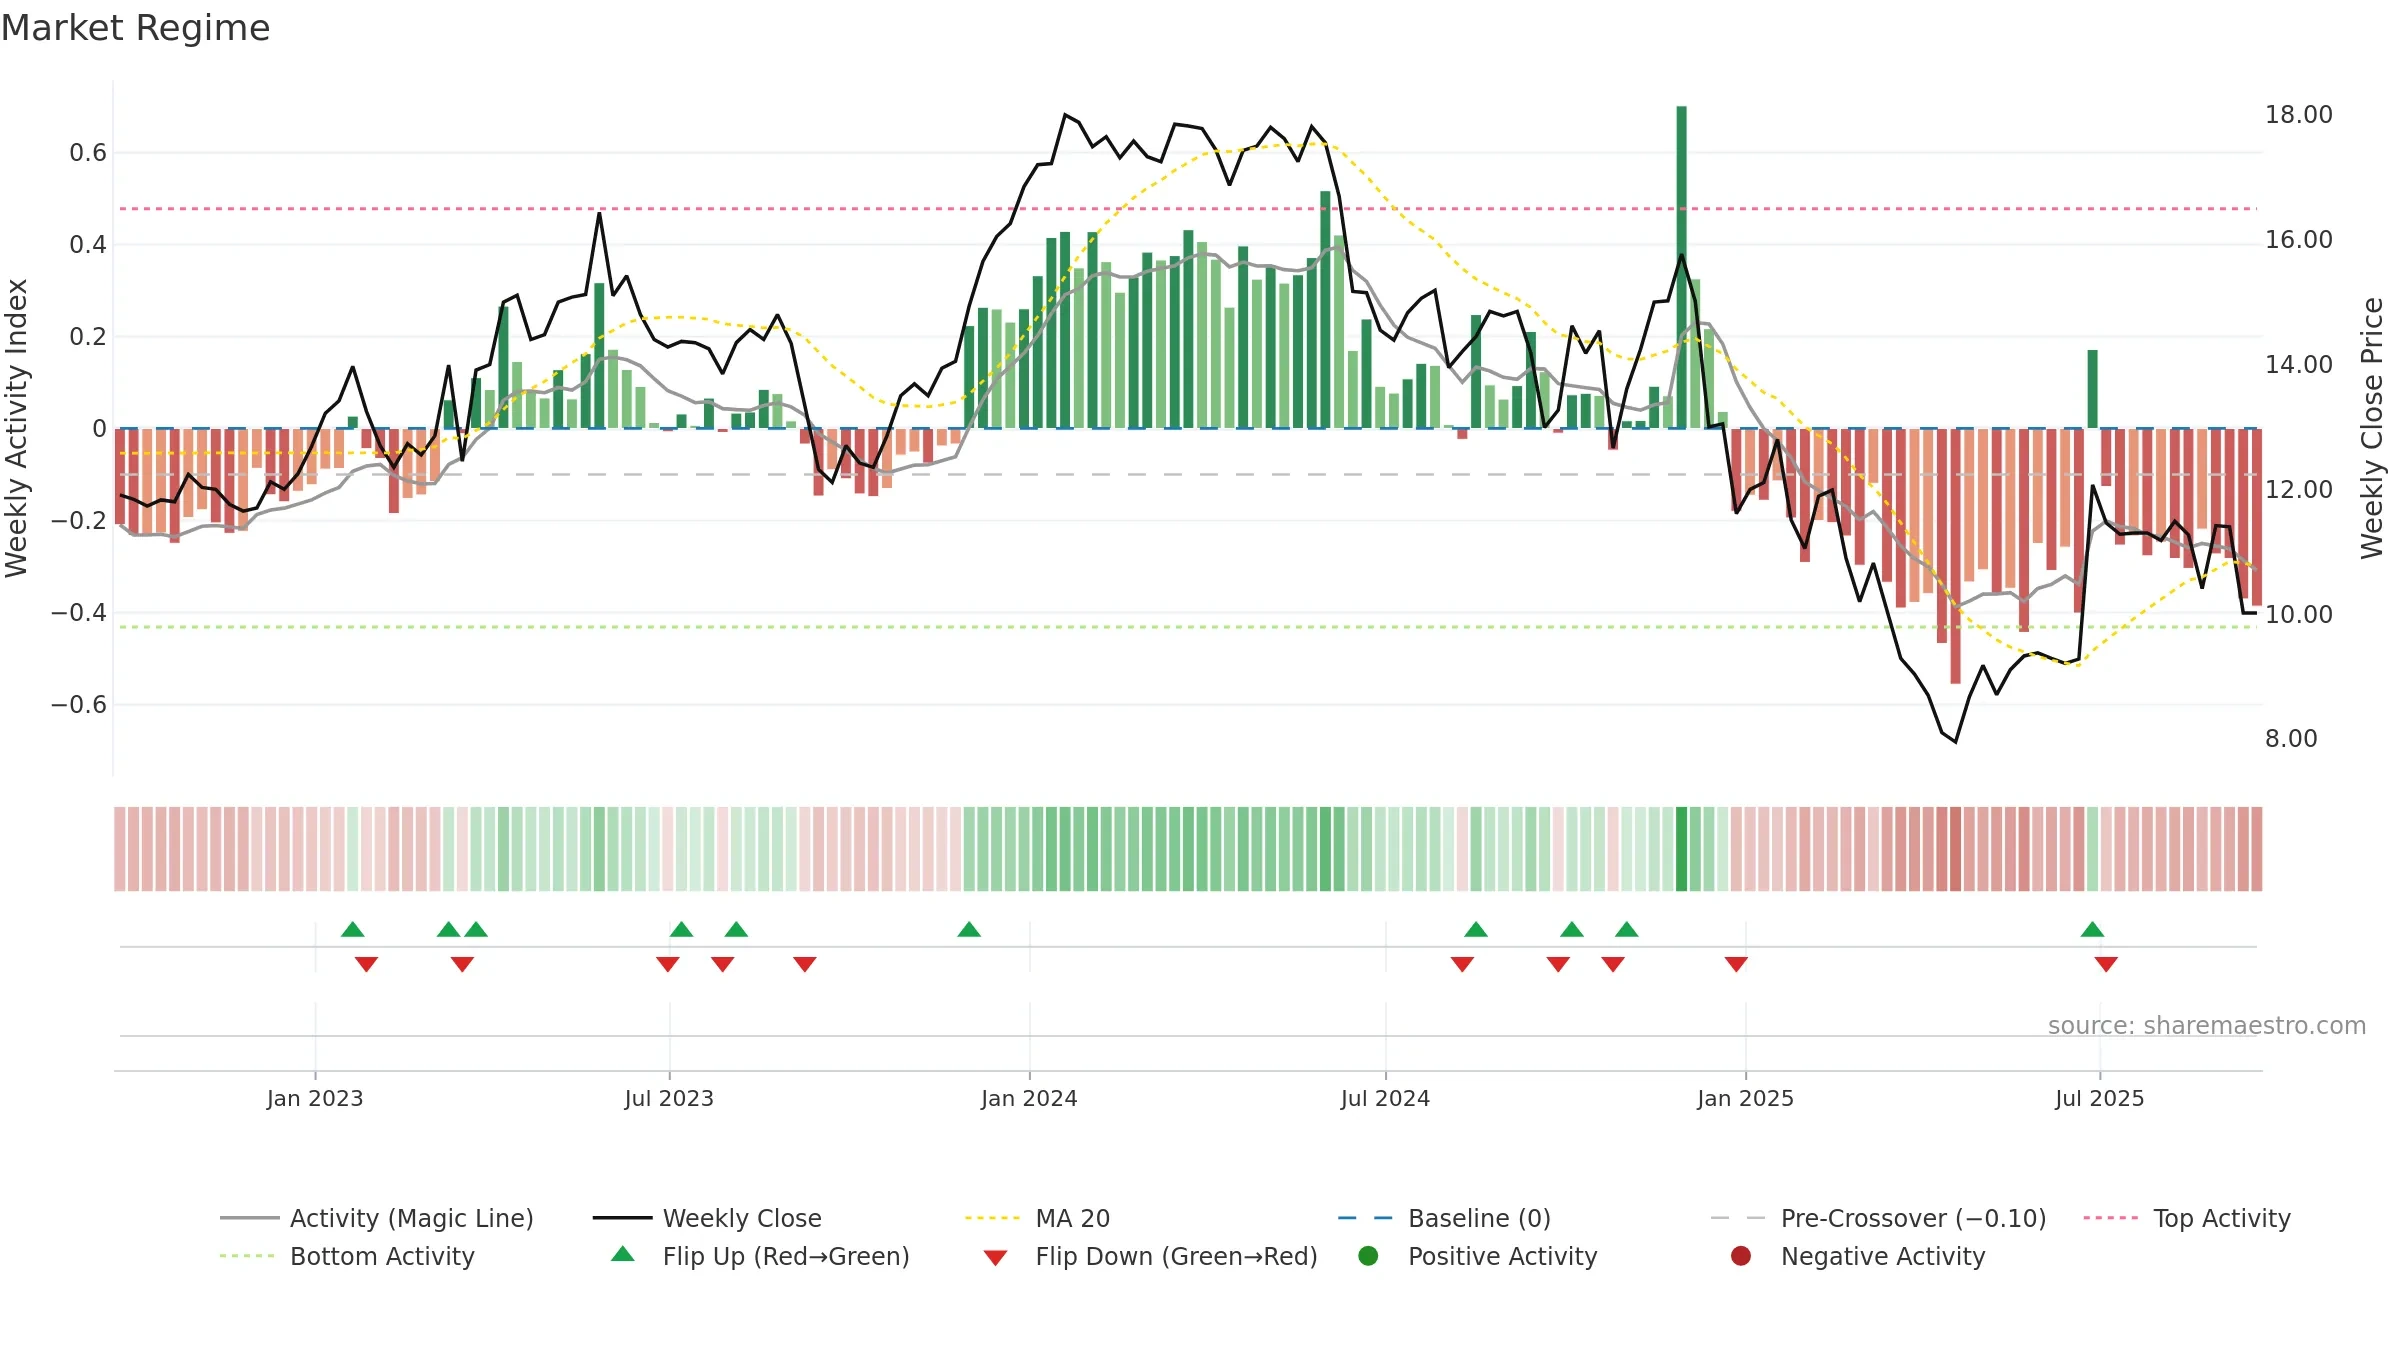Click the tallest green activity bar near 0.7
The image size is (2400, 1350).
pos(1681,267)
